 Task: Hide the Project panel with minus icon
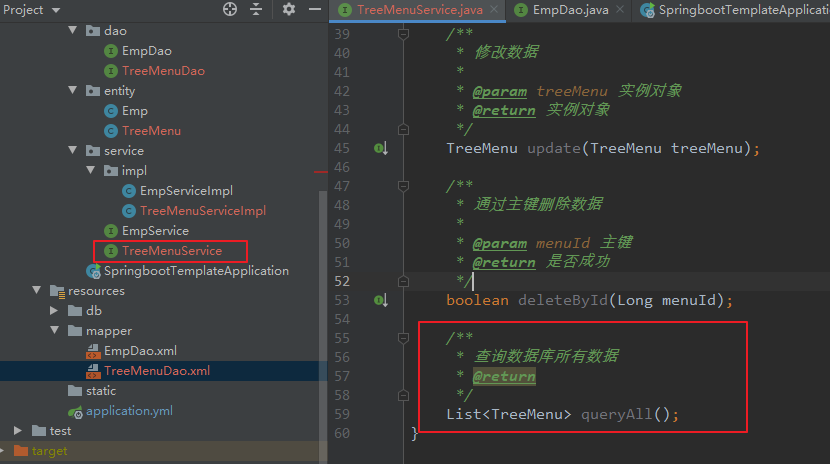point(315,9)
